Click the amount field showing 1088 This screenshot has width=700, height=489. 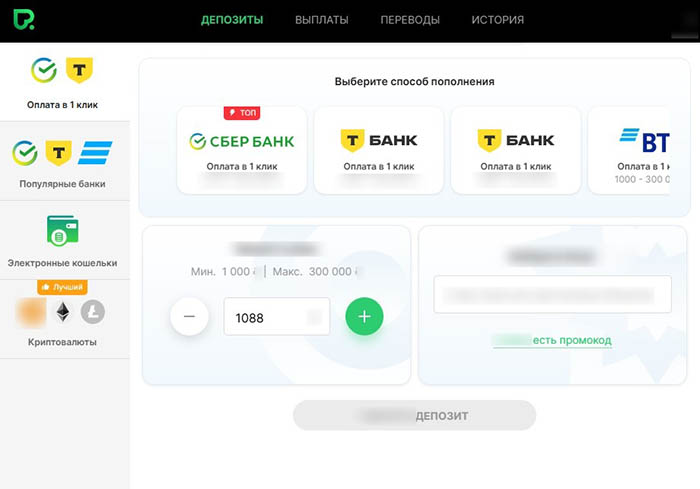click(277, 317)
